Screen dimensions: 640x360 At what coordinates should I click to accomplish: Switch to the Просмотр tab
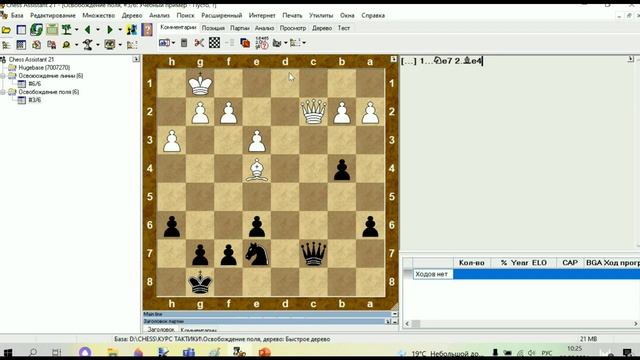tap(293, 28)
